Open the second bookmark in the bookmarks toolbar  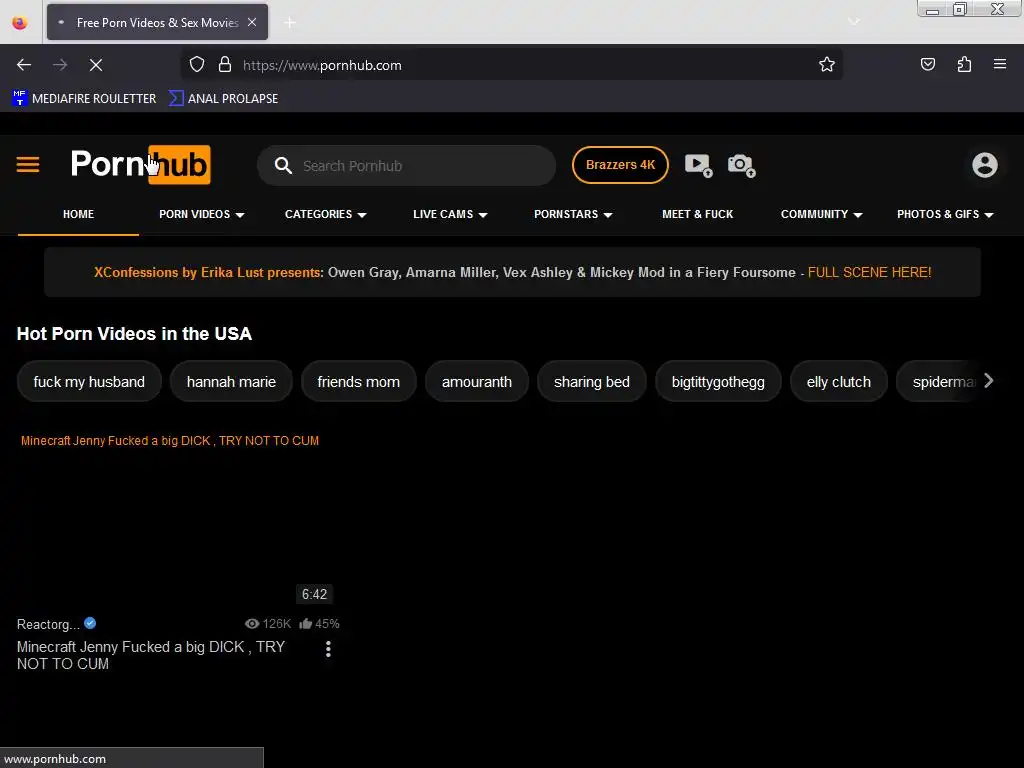[223, 99]
